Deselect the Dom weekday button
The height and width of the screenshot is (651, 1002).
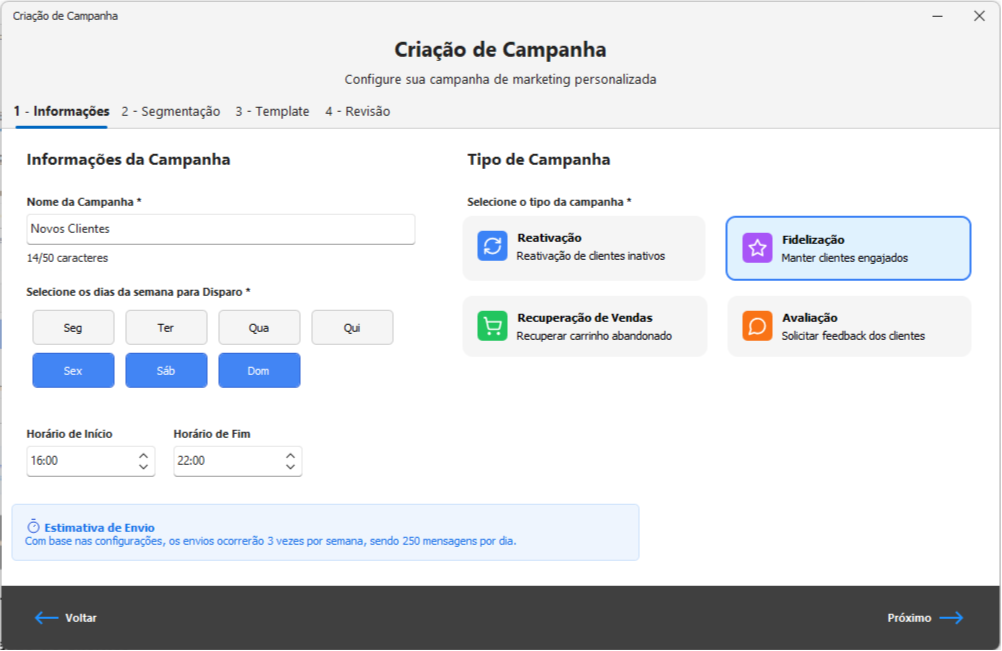[259, 370]
